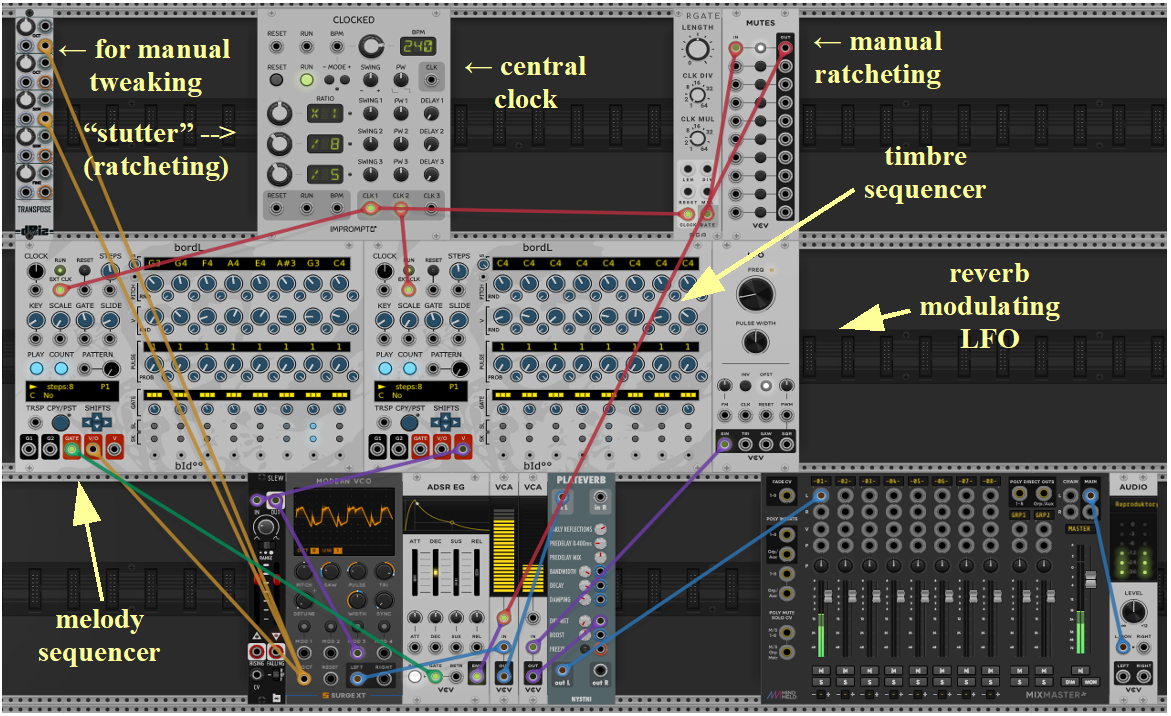Click the LENGTH knob on RGATE
Screen dimensions: 1171x716
697,50
